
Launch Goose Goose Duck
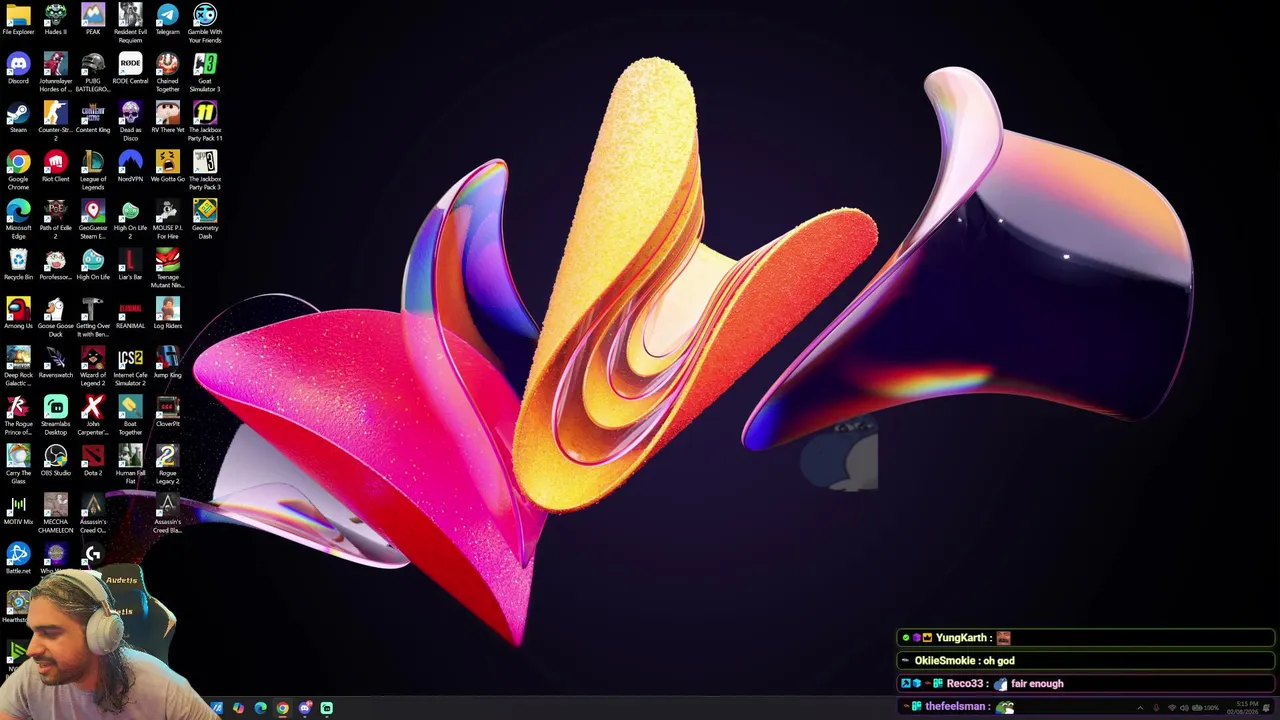(x=55, y=318)
